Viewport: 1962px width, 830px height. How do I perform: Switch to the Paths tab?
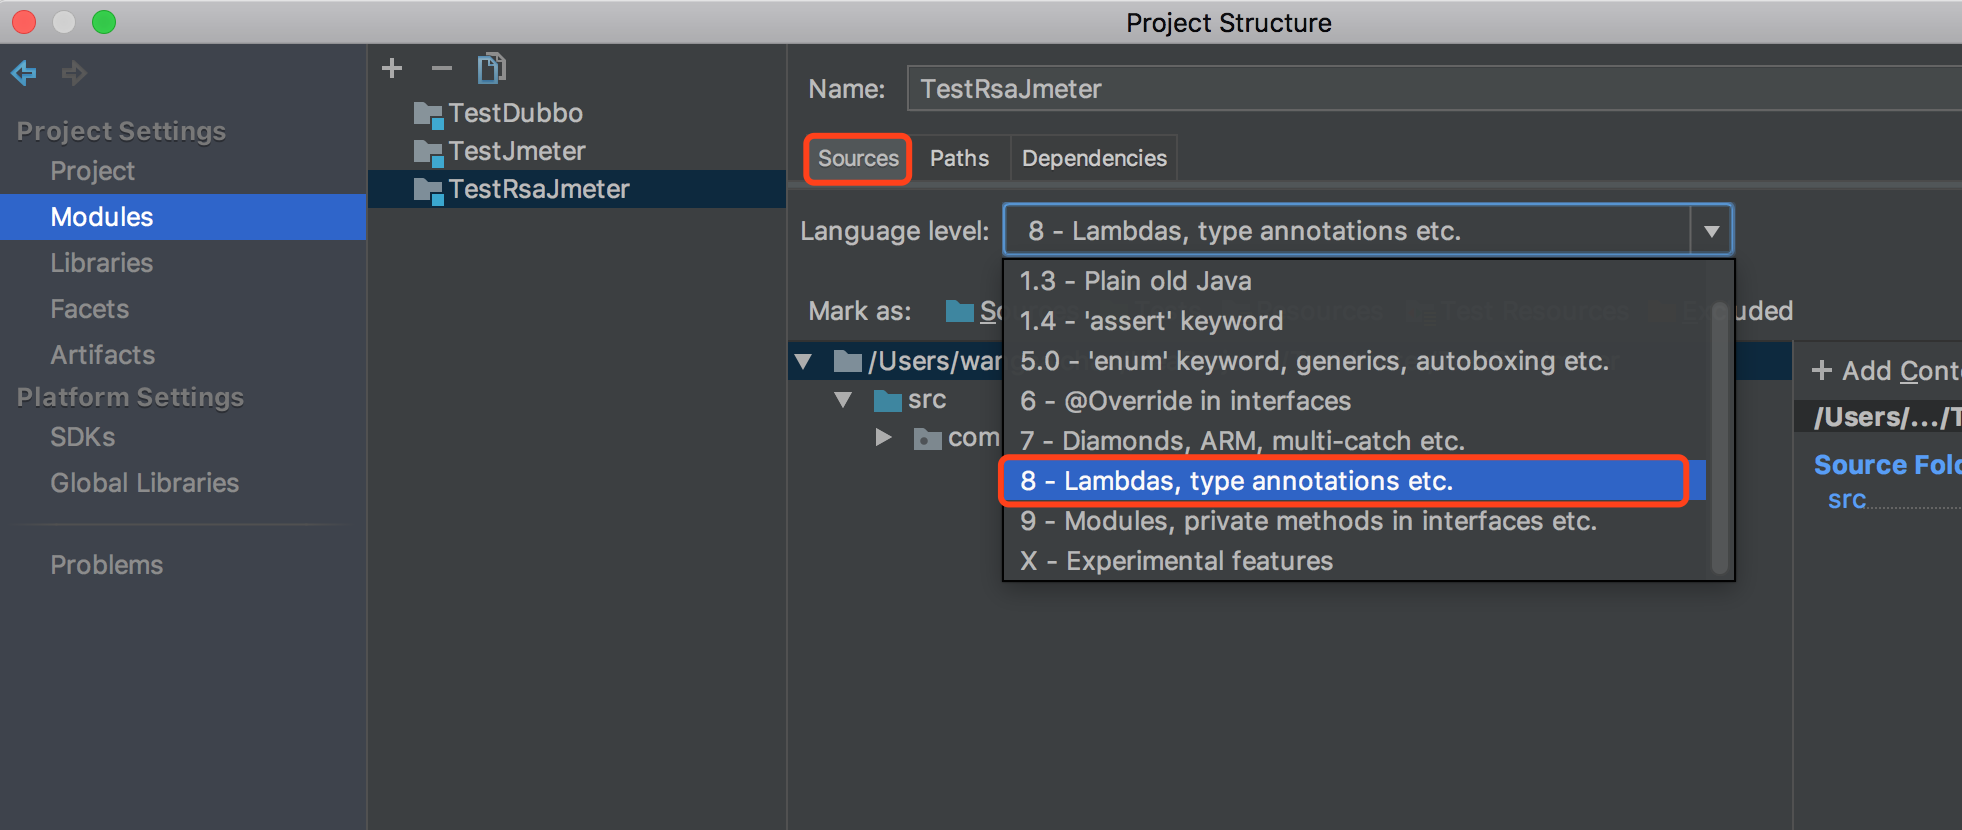(x=959, y=158)
